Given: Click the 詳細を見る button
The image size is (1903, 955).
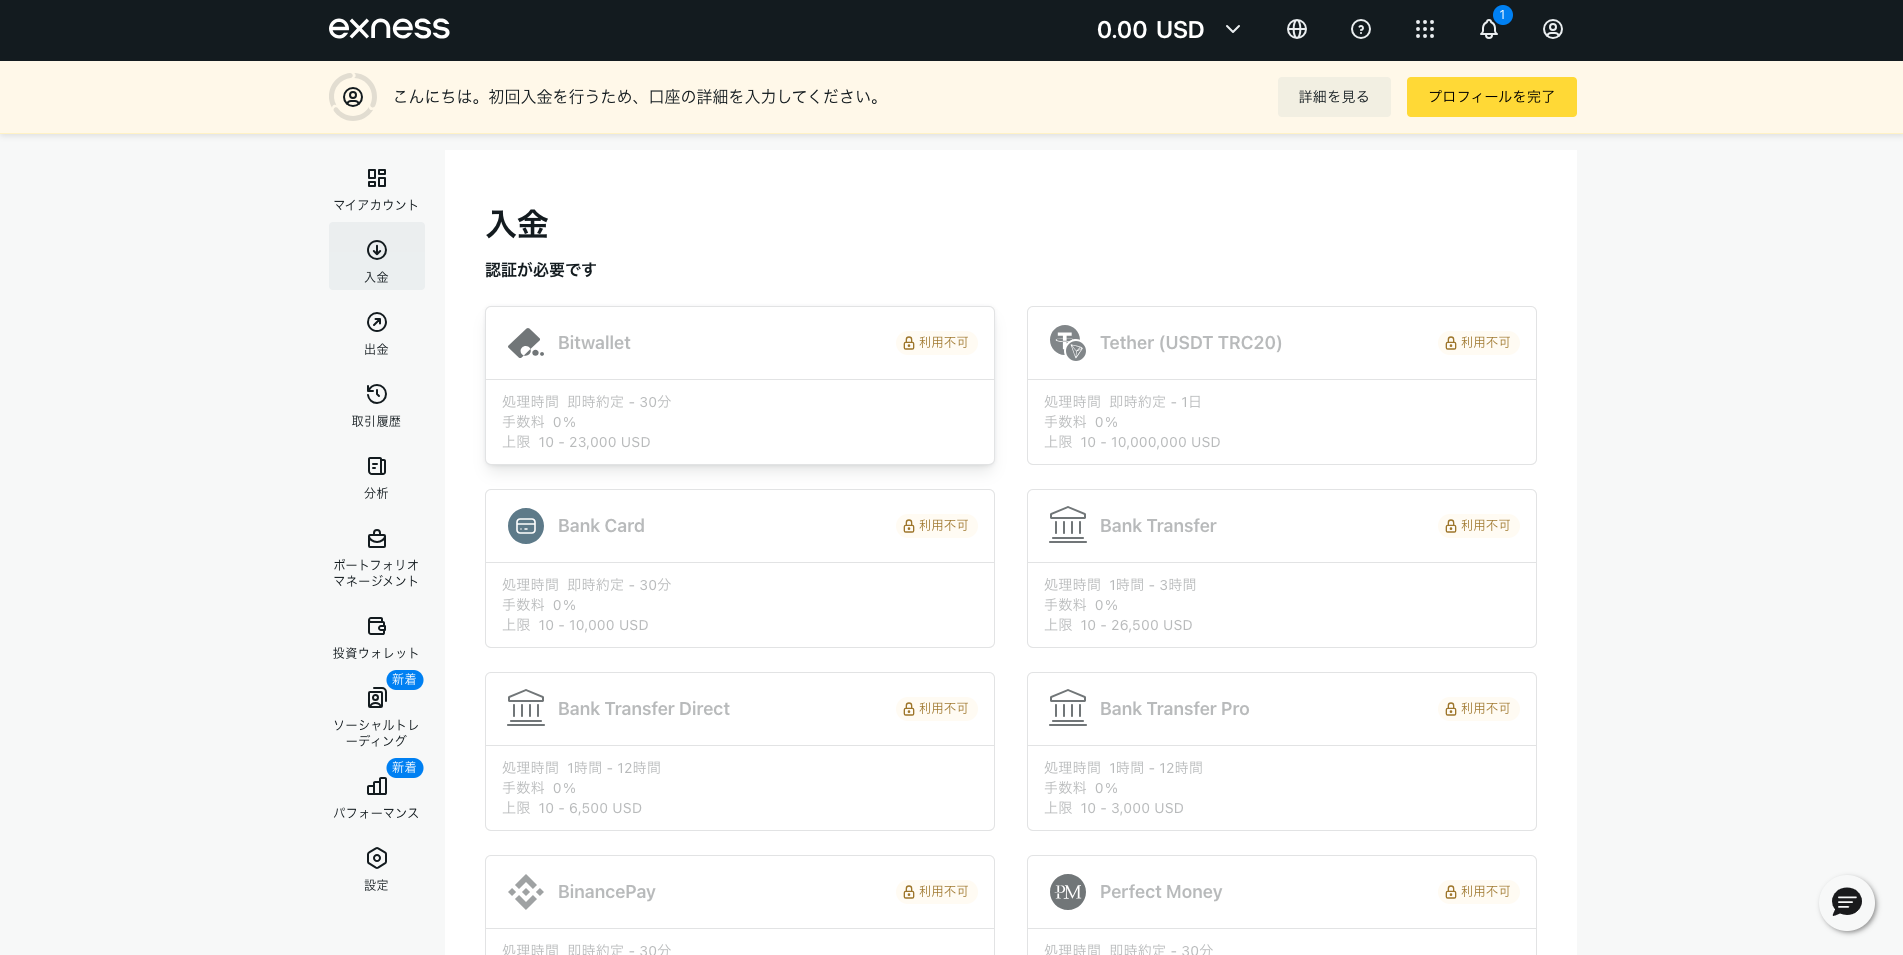Looking at the screenshot, I should (x=1333, y=97).
